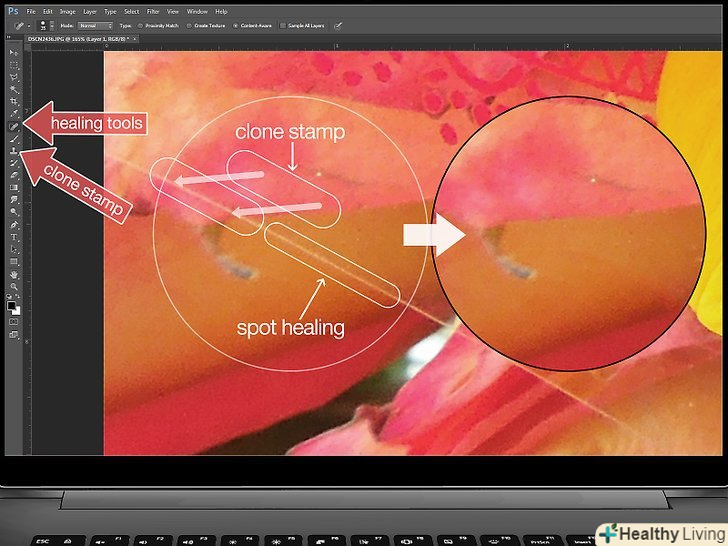Select the Rectangle shape tool
Screen dimensions: 728x546
[x=13, y=262]
